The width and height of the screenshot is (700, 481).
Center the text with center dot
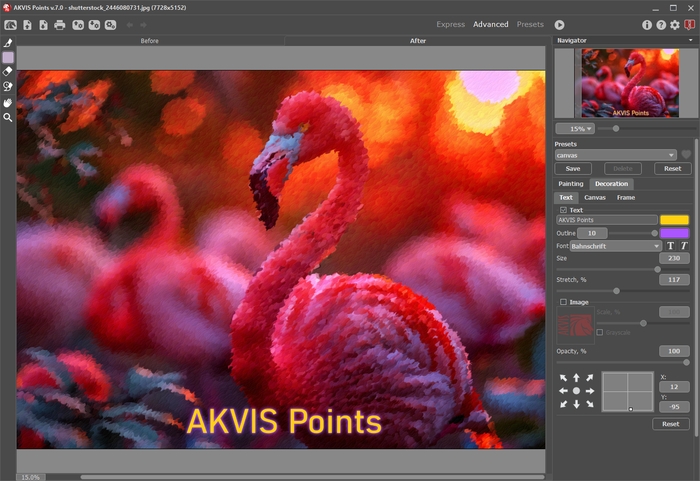pyautogui.click(x=576, y=391)
